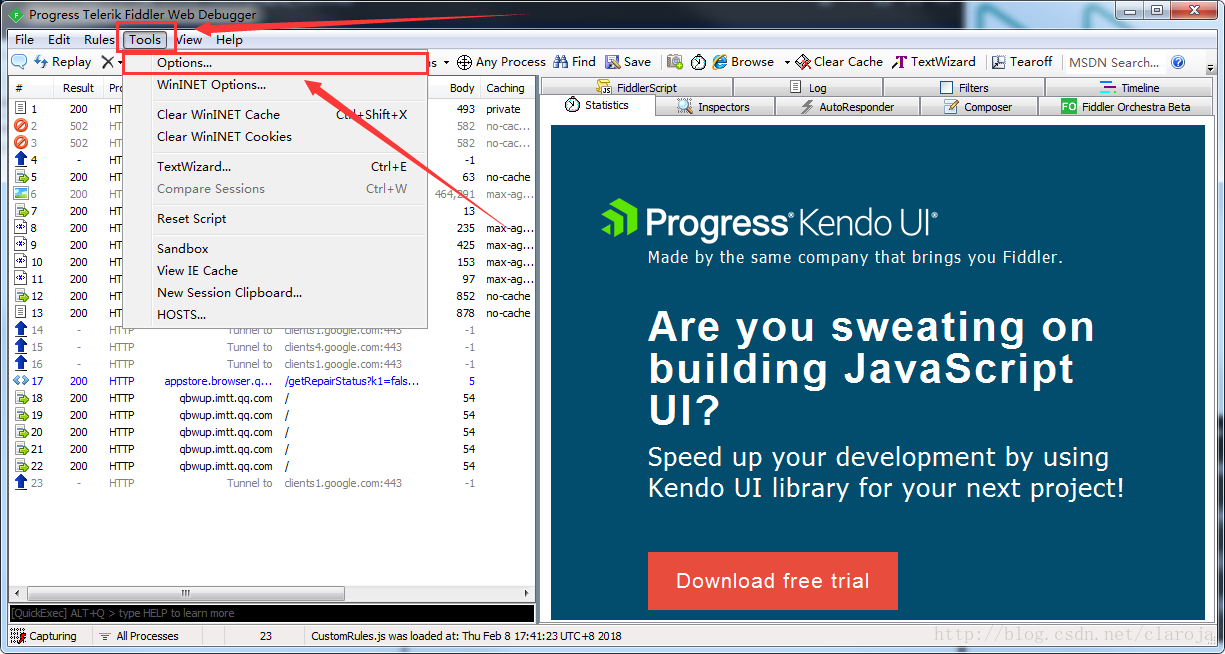Click Clear Cache in the toolbar
1225x654 pixels.
pos(839,62)
